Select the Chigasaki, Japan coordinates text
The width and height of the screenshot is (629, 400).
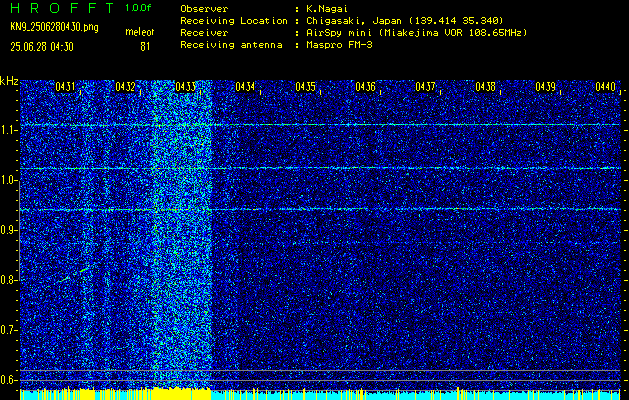coord(405,20)
